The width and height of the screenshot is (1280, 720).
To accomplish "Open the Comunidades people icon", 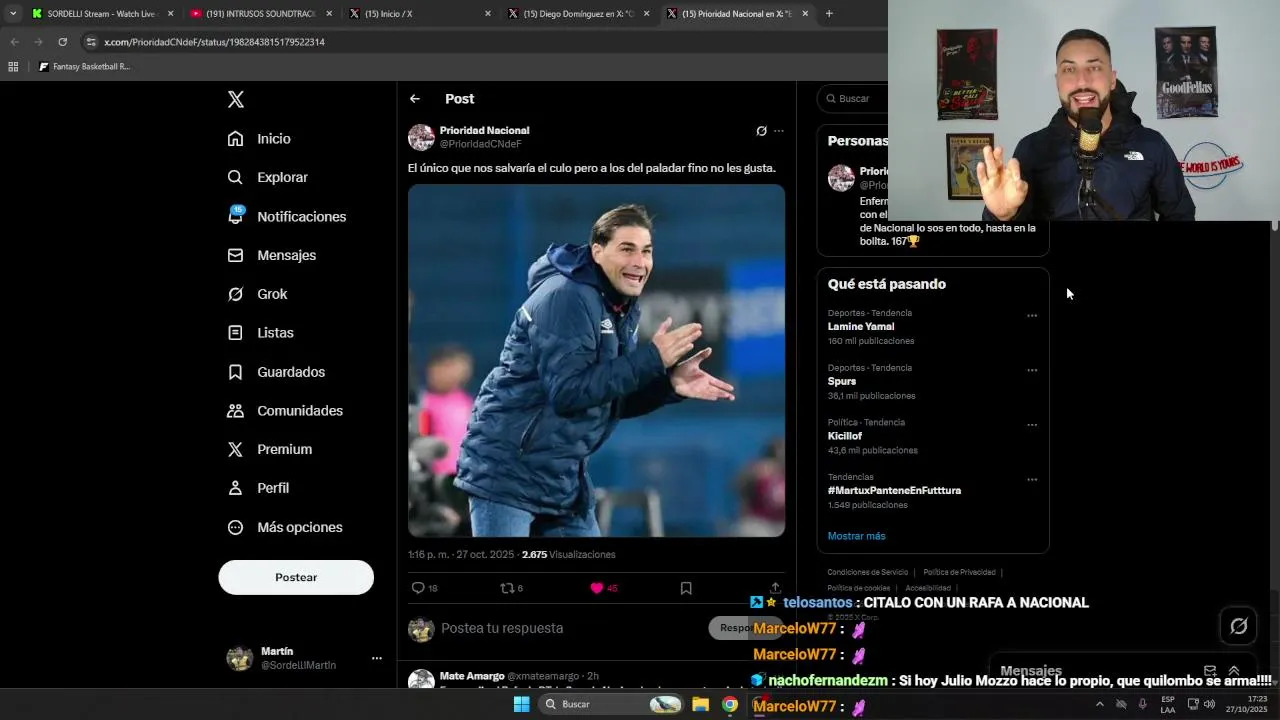I will [x=235, y=411].
